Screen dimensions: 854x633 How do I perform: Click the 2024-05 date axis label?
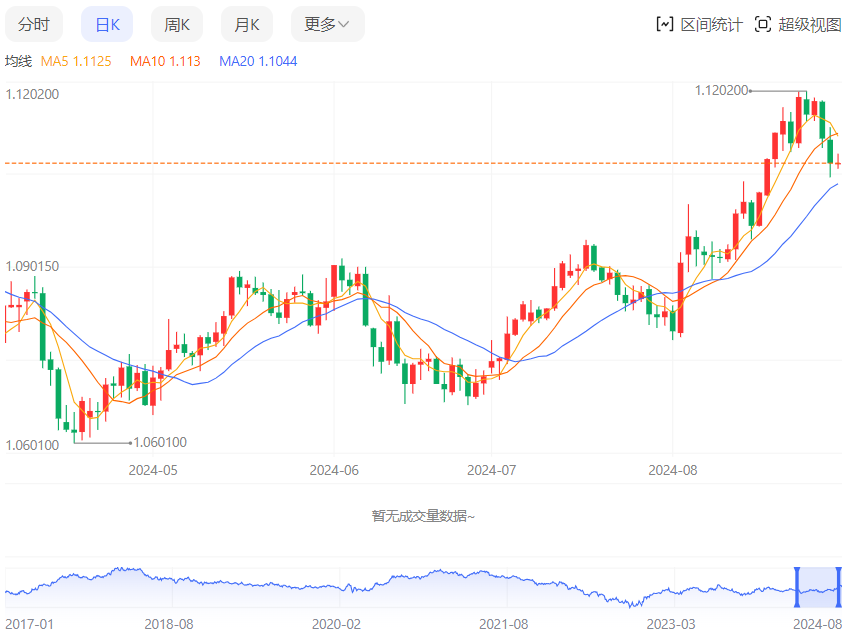(x=153, y=470)
